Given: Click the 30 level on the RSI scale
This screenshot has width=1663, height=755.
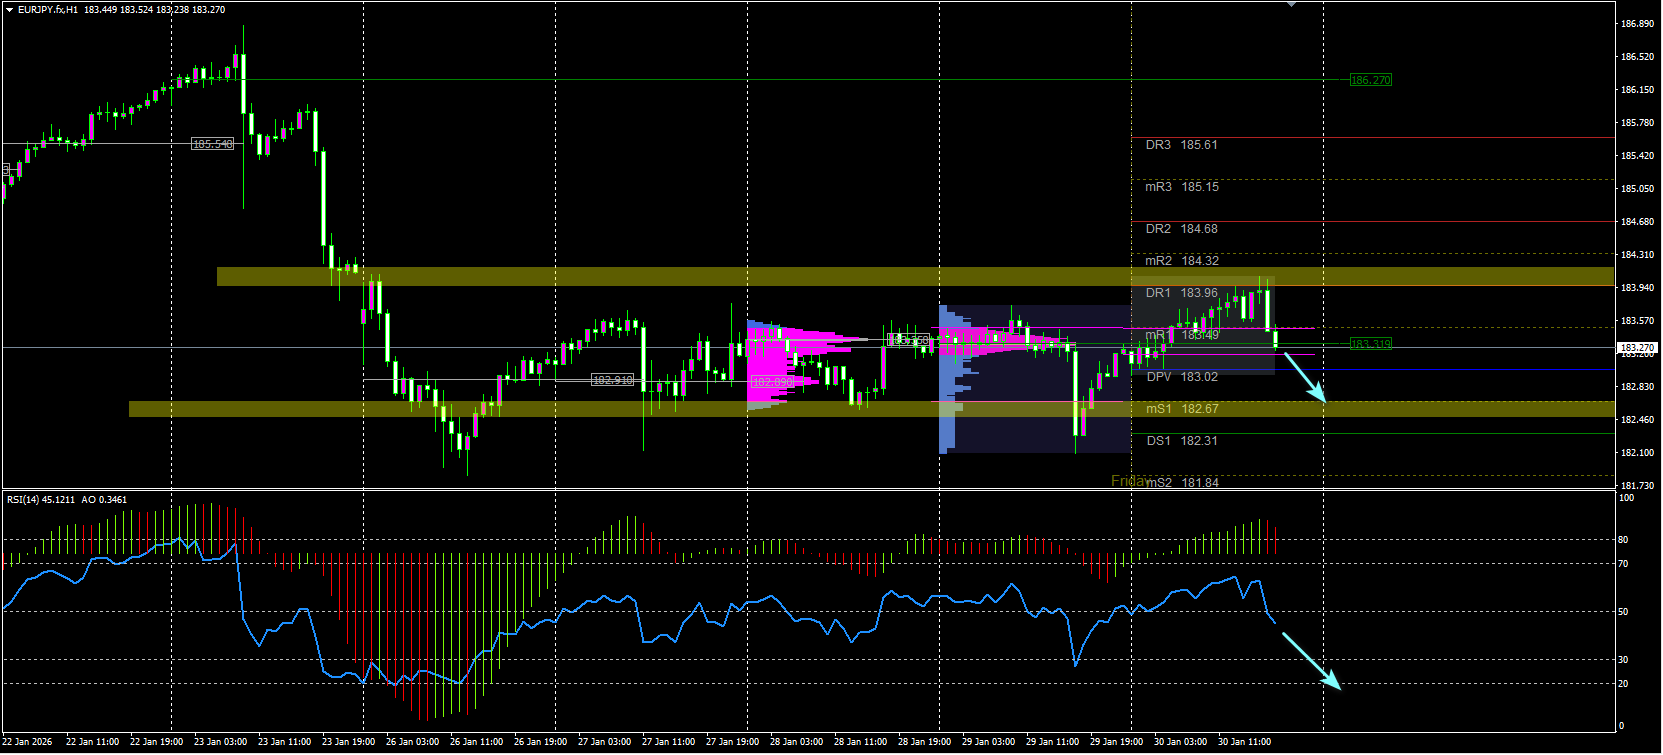Looking at the screenshot, I should click(1624, 660).
